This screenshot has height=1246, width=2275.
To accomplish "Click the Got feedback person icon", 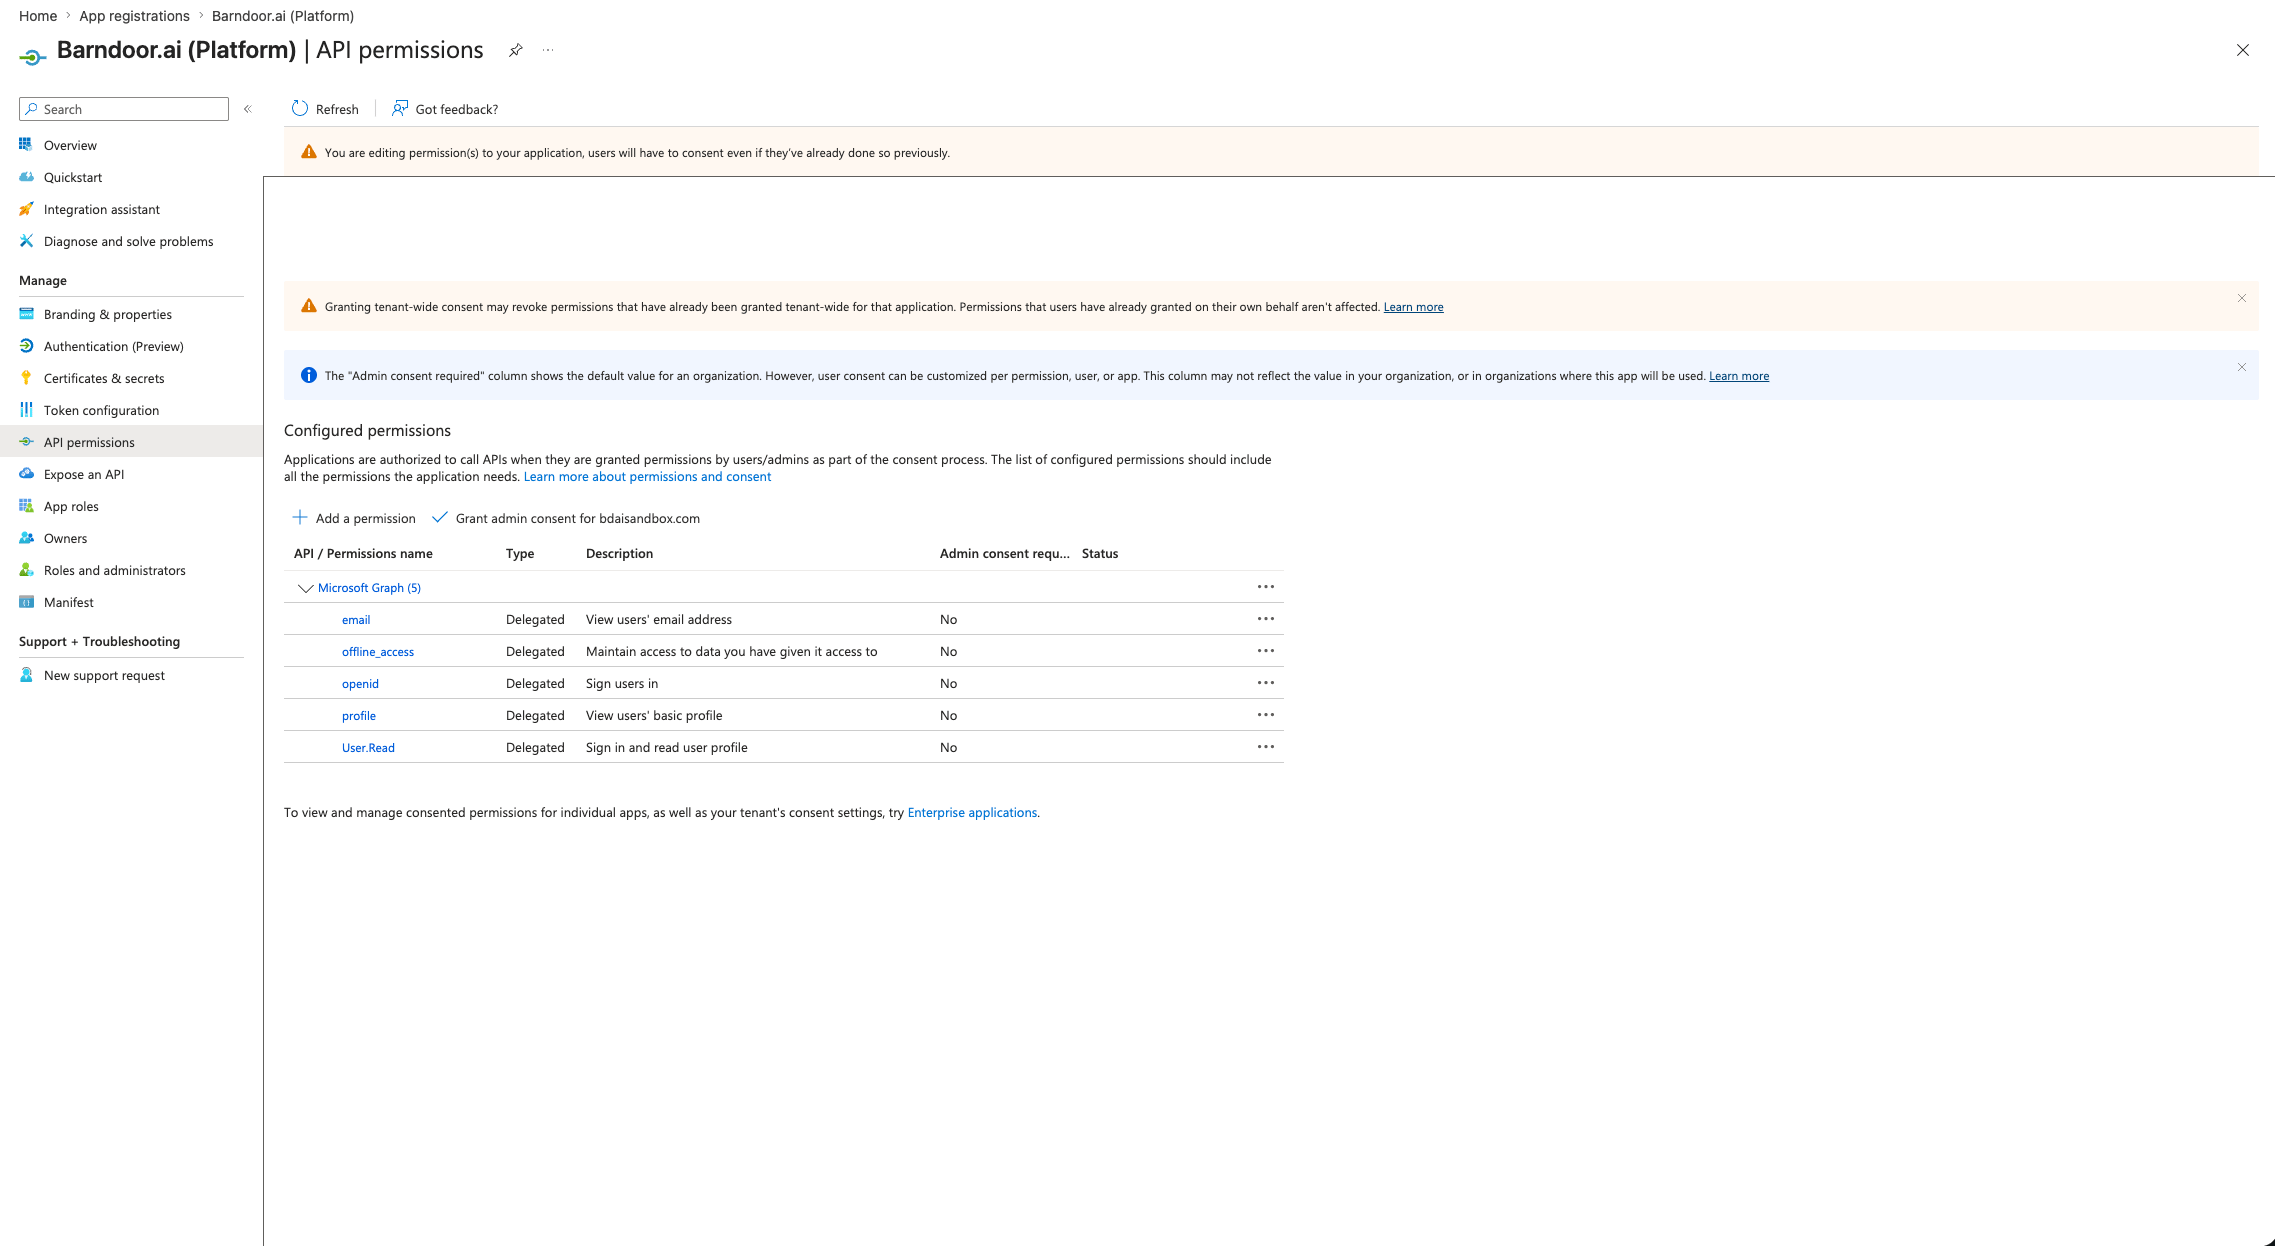I will 400,108.
